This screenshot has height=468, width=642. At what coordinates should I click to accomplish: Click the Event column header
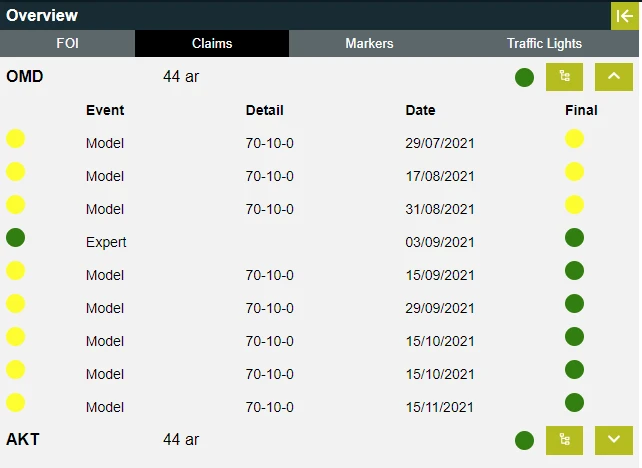point(105,110)
